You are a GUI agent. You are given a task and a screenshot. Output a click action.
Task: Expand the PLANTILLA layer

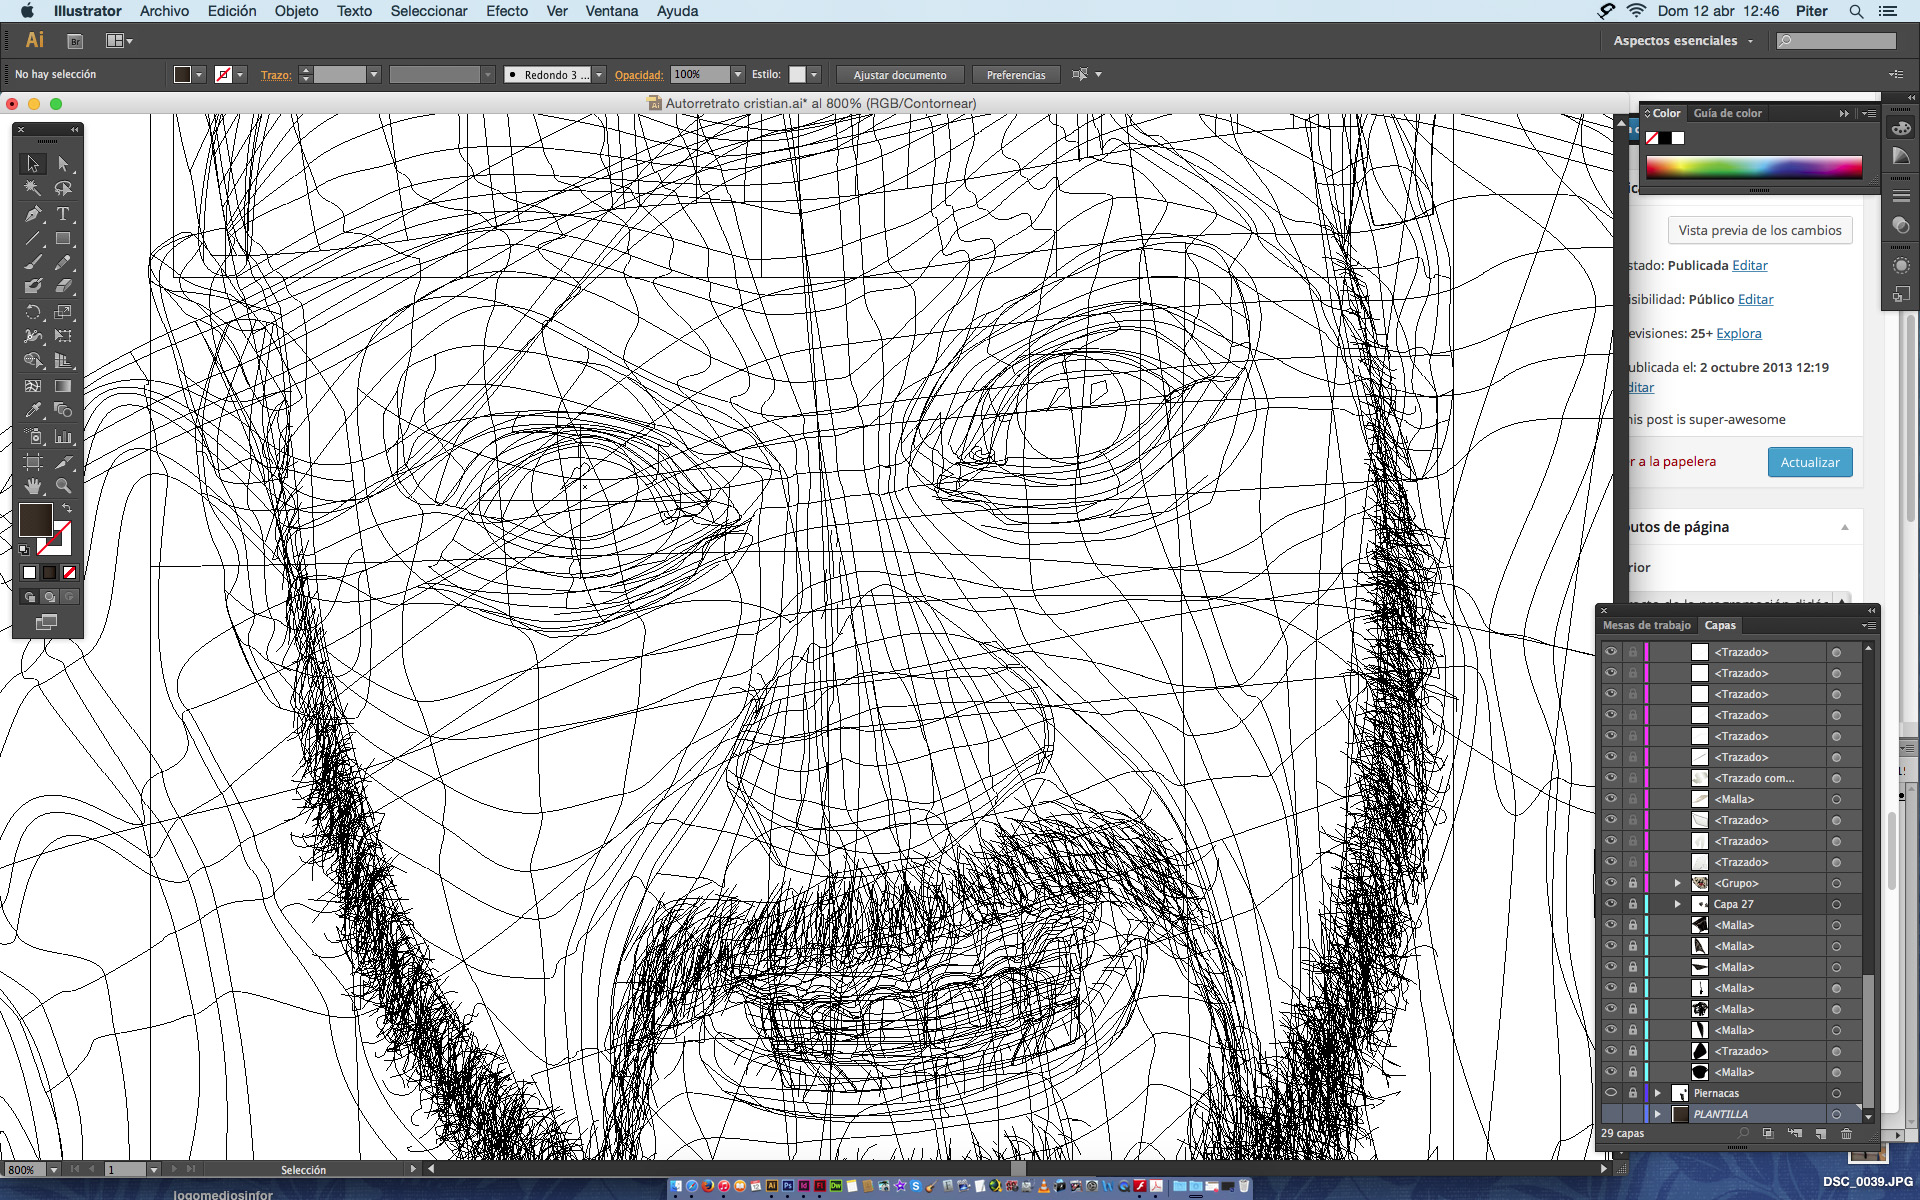[x=1658, y=1114]
